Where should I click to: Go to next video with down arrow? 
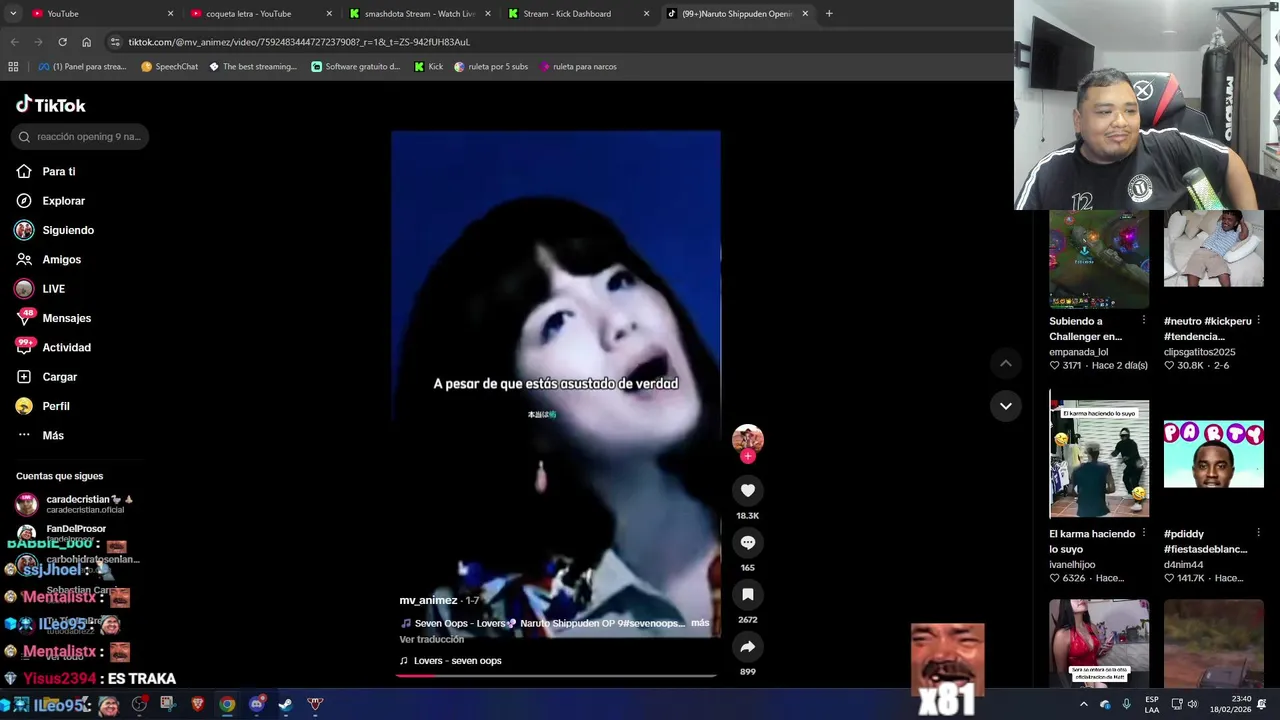[1005, 406]
